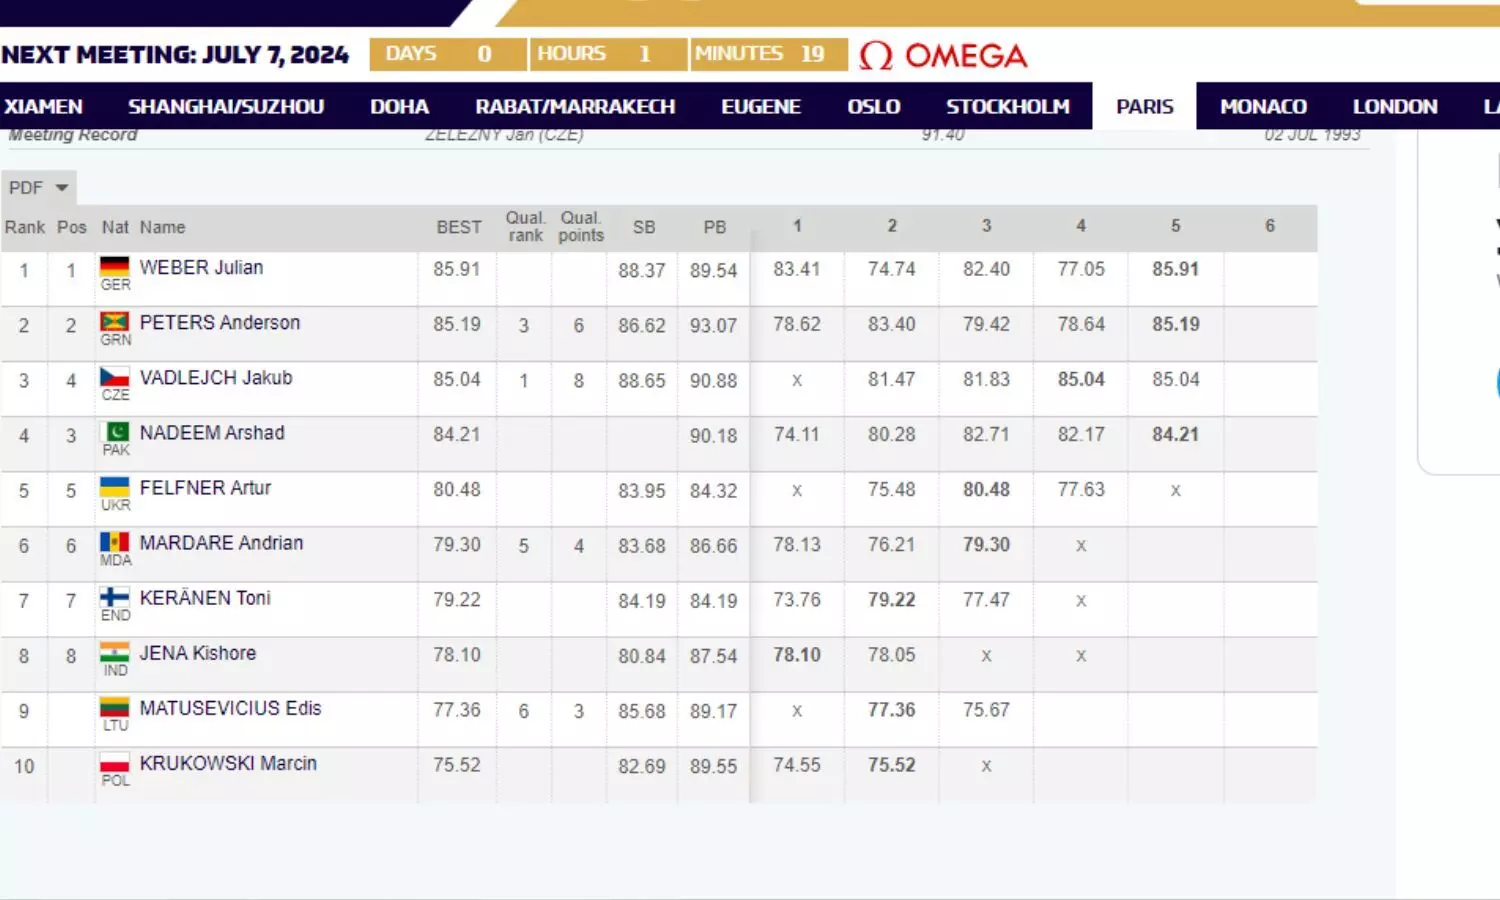This screenshot has height=900, width=1500.
Task: Open the PDF dropdown menu
Action: [38, 188]
